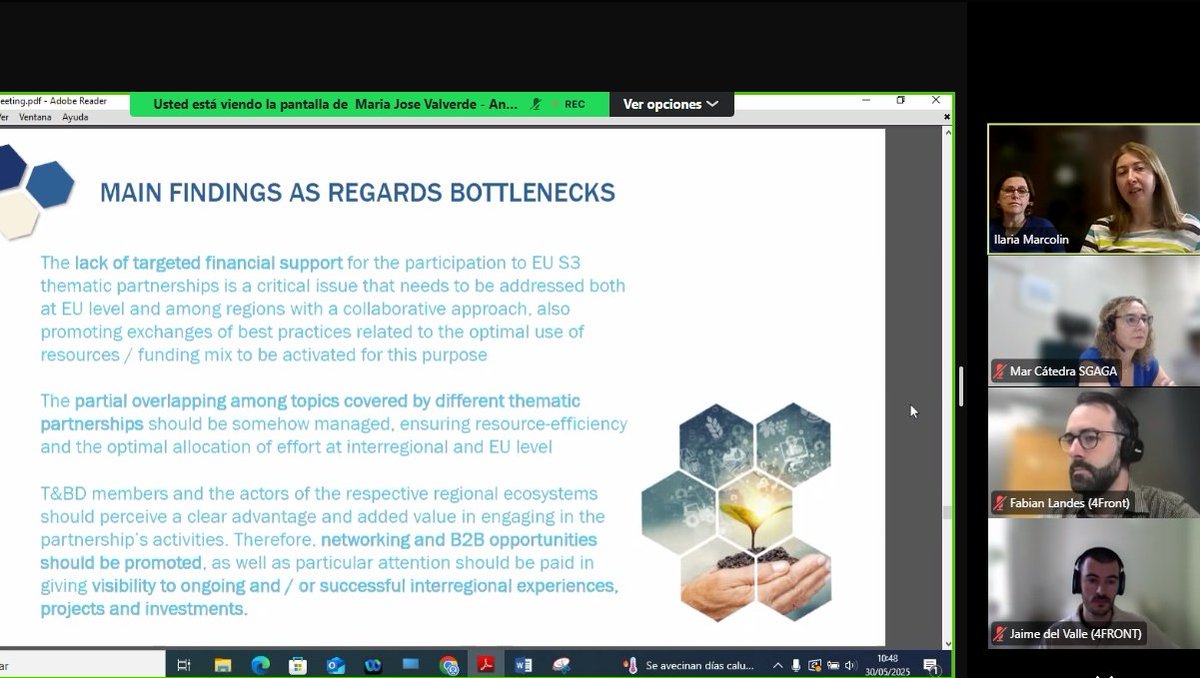Image resolution: width=1200 pixels, height=678 pixels.
Task: Click the panel divider drag handle
Action: [x=961, y=386]
